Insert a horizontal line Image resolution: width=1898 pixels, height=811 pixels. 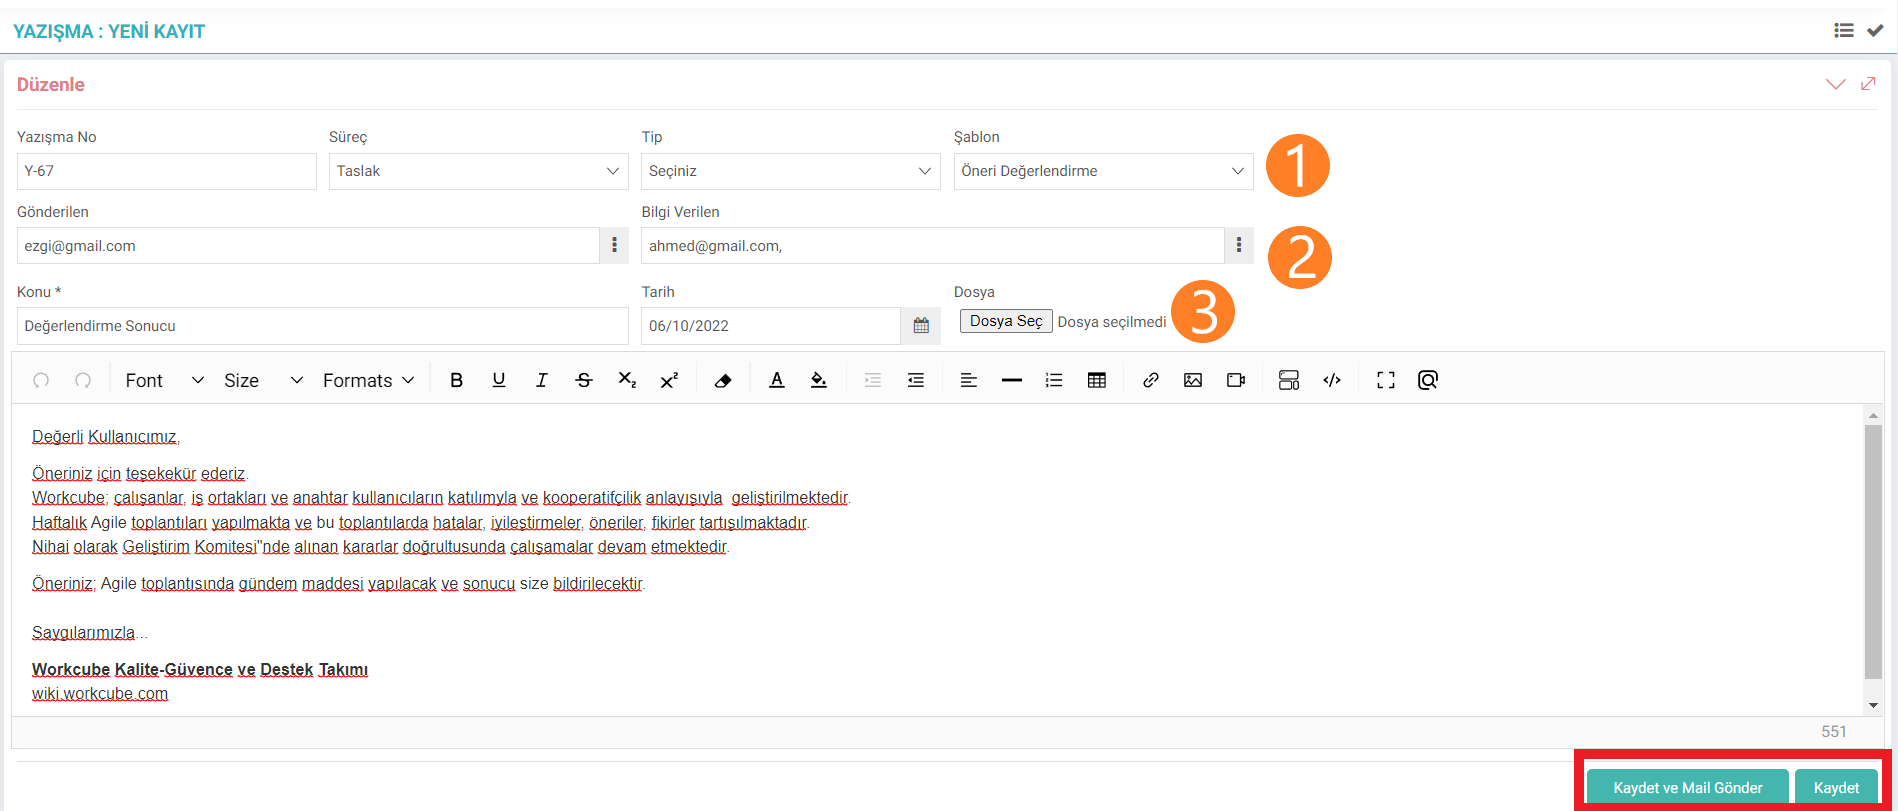(1011, 380)
